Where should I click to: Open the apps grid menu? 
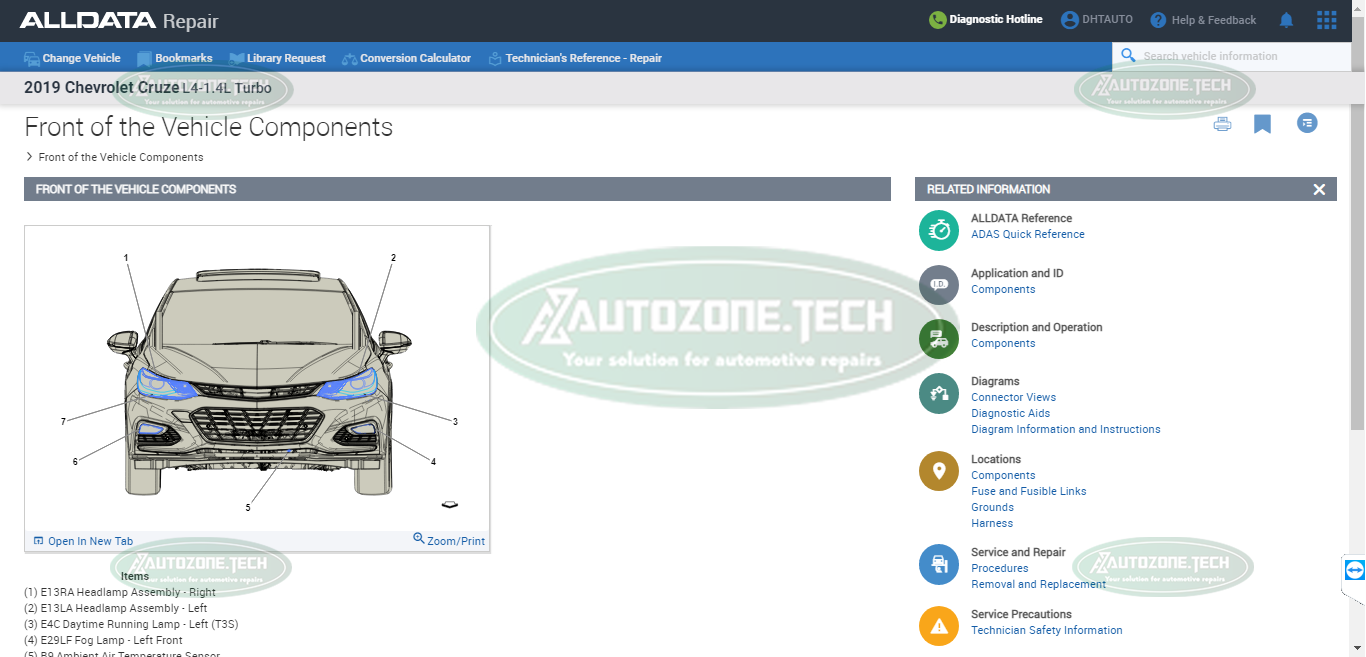(x=1326, y=20)
